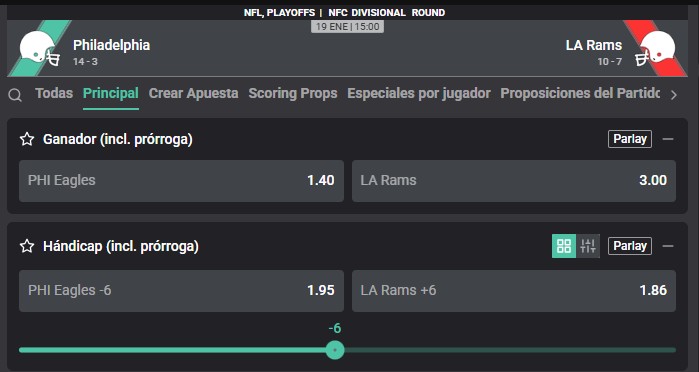This screenshot has width=699, height=372.
Task: Select LA Rams +6 odds 1.86
Action: [514, 291]
